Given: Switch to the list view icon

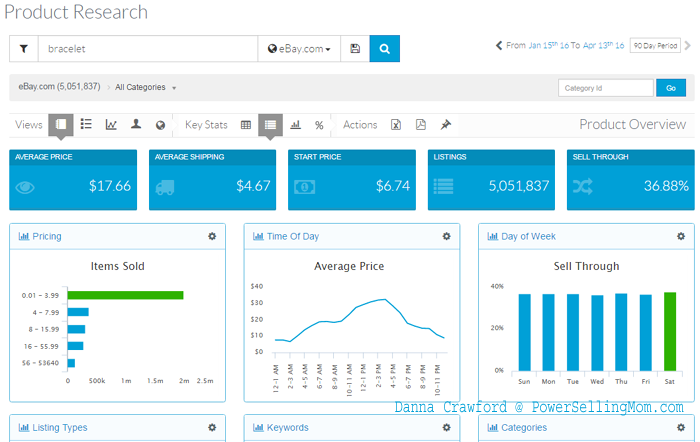Looking at the screenshot, I should 86,124.
